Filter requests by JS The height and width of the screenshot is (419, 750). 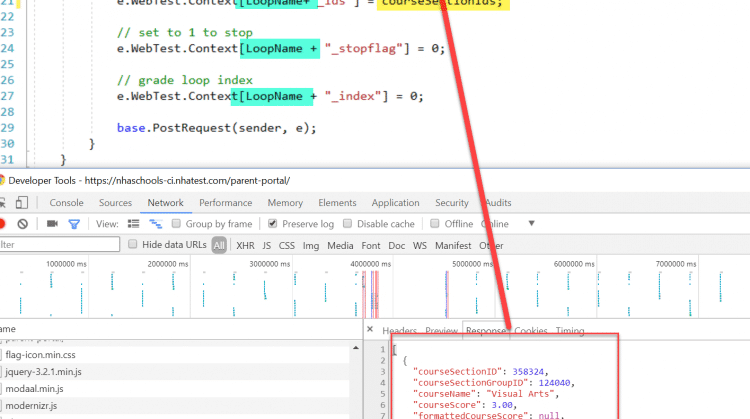click(266, 245)
